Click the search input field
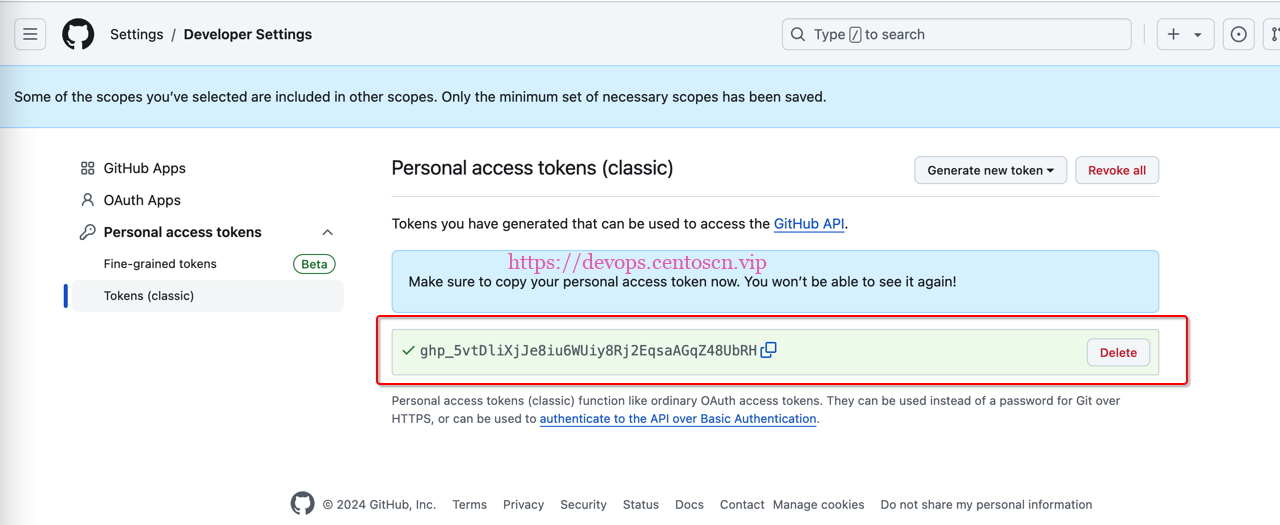Screen dimensions: 1280x525 click(x=956, y=34)
